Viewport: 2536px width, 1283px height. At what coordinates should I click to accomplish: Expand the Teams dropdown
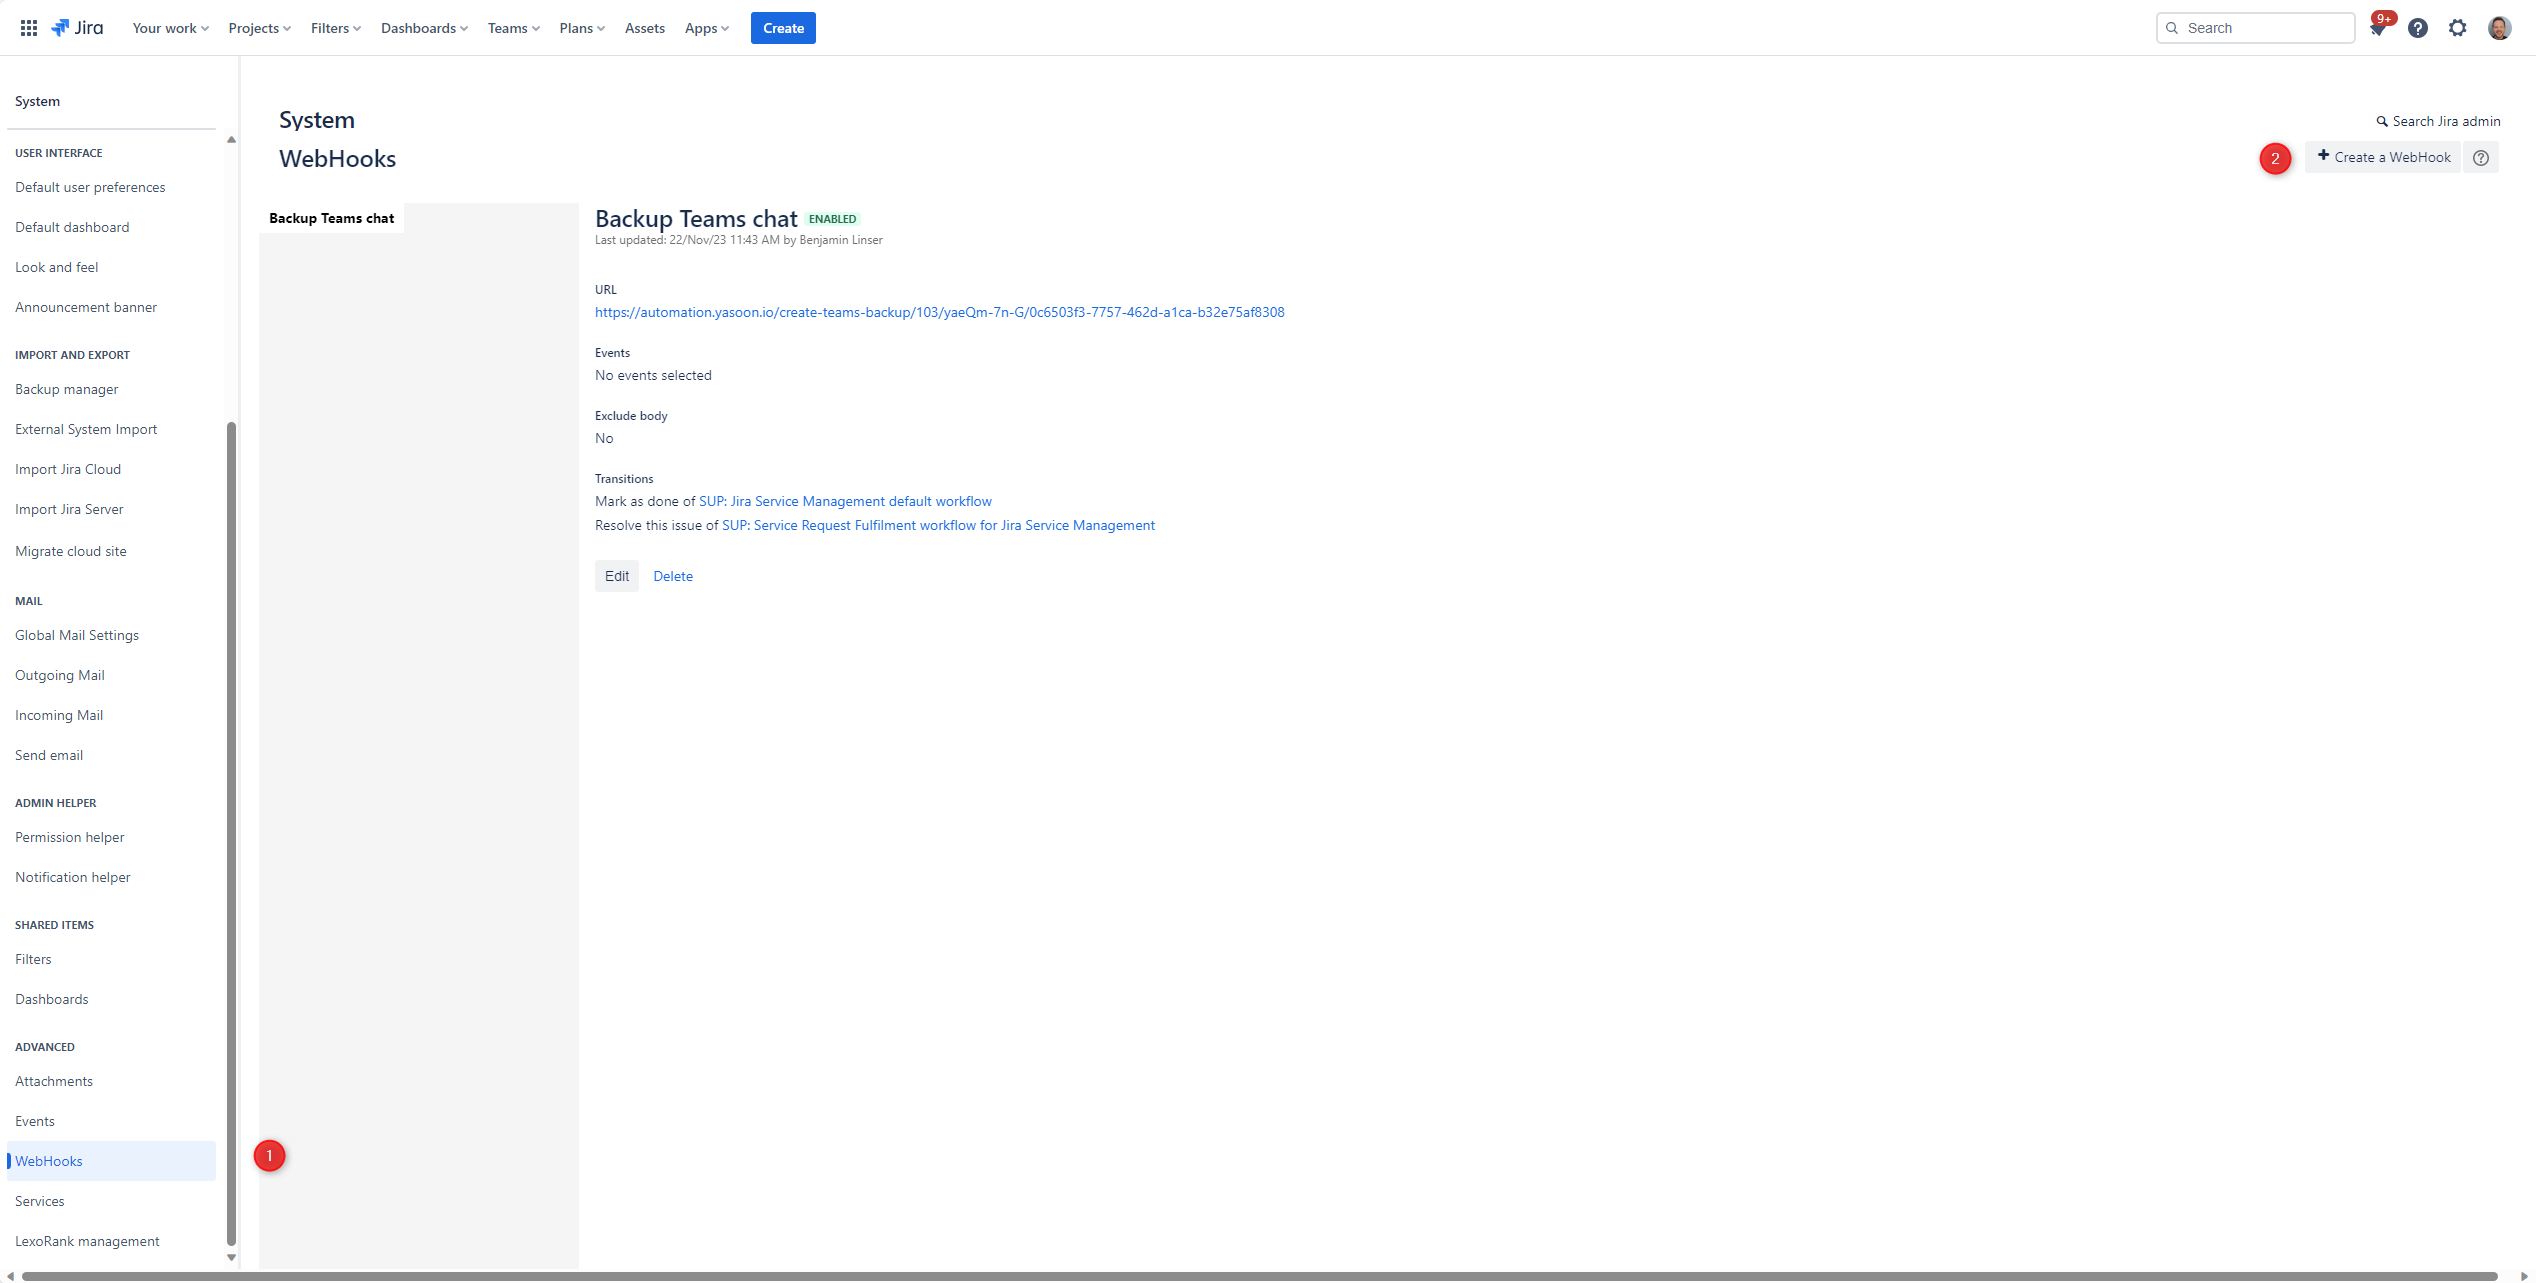[x=512, y=27]
